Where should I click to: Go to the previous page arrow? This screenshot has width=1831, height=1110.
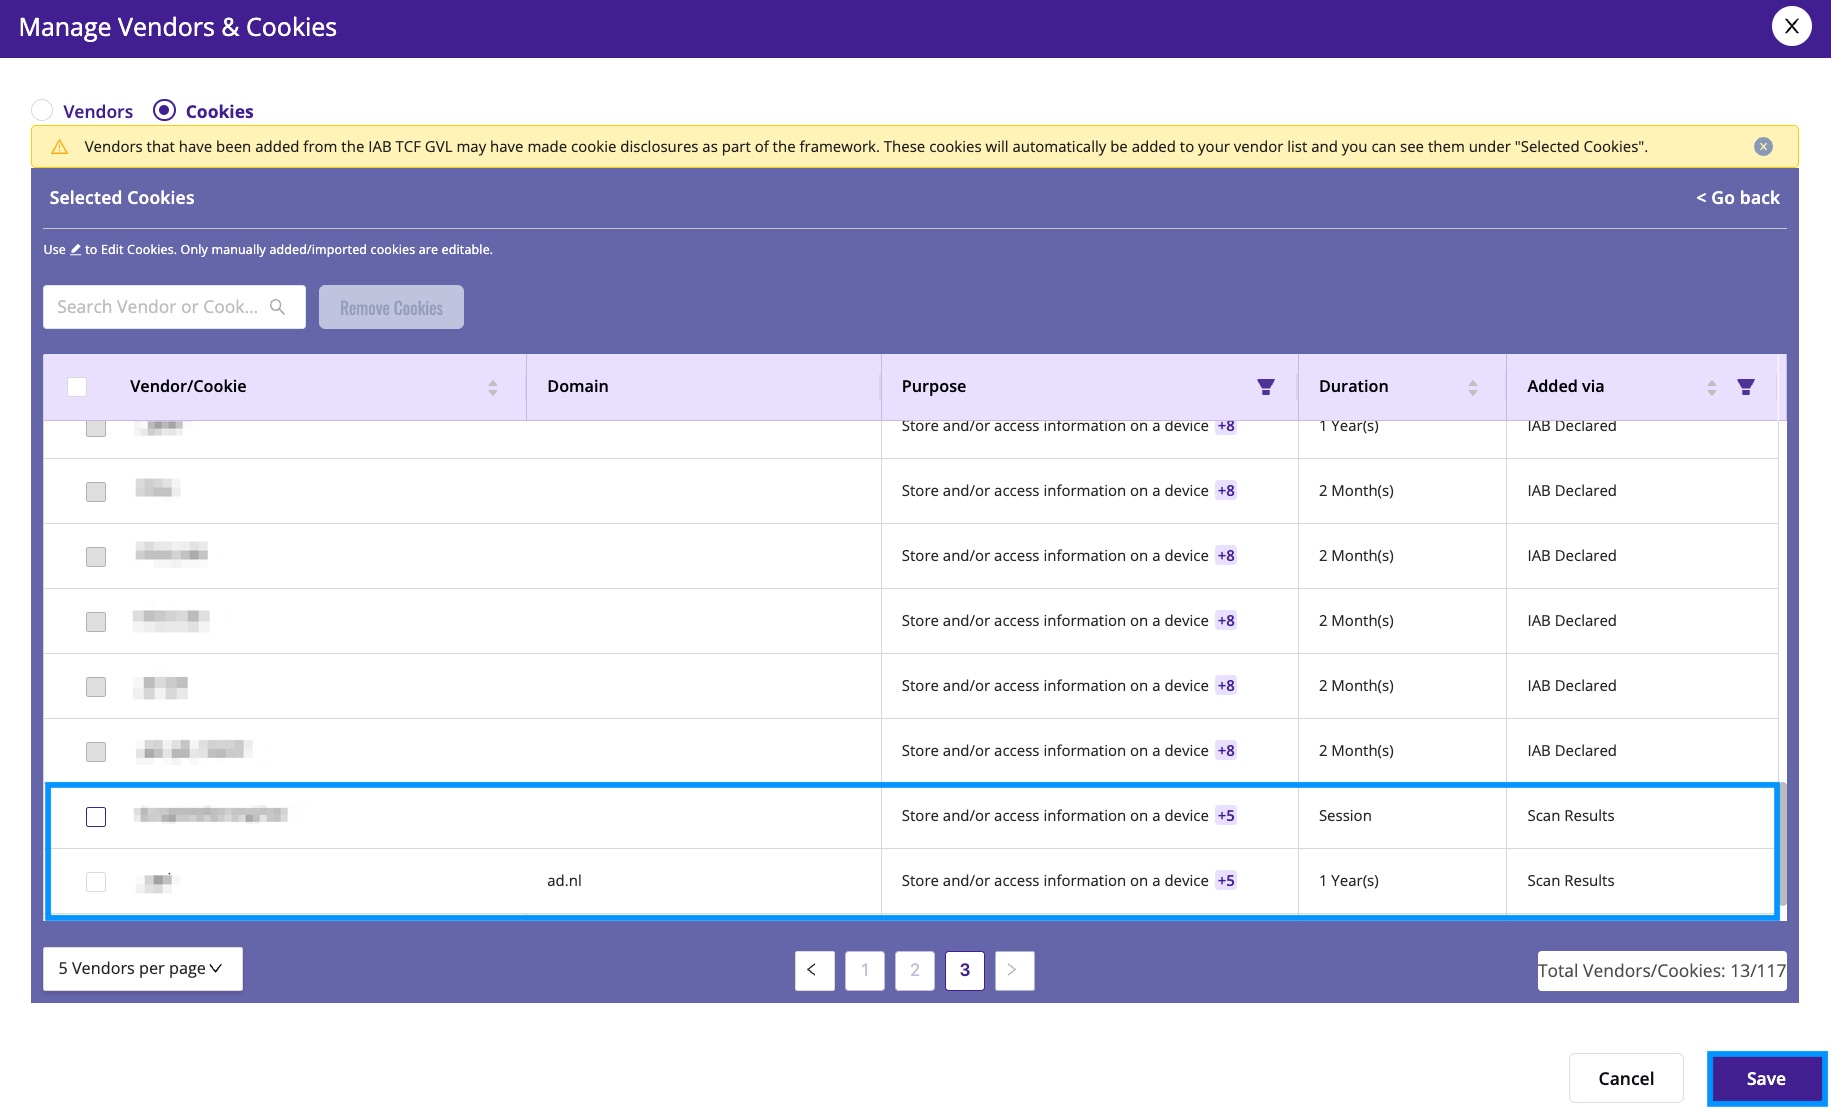[x=815, y=971]
